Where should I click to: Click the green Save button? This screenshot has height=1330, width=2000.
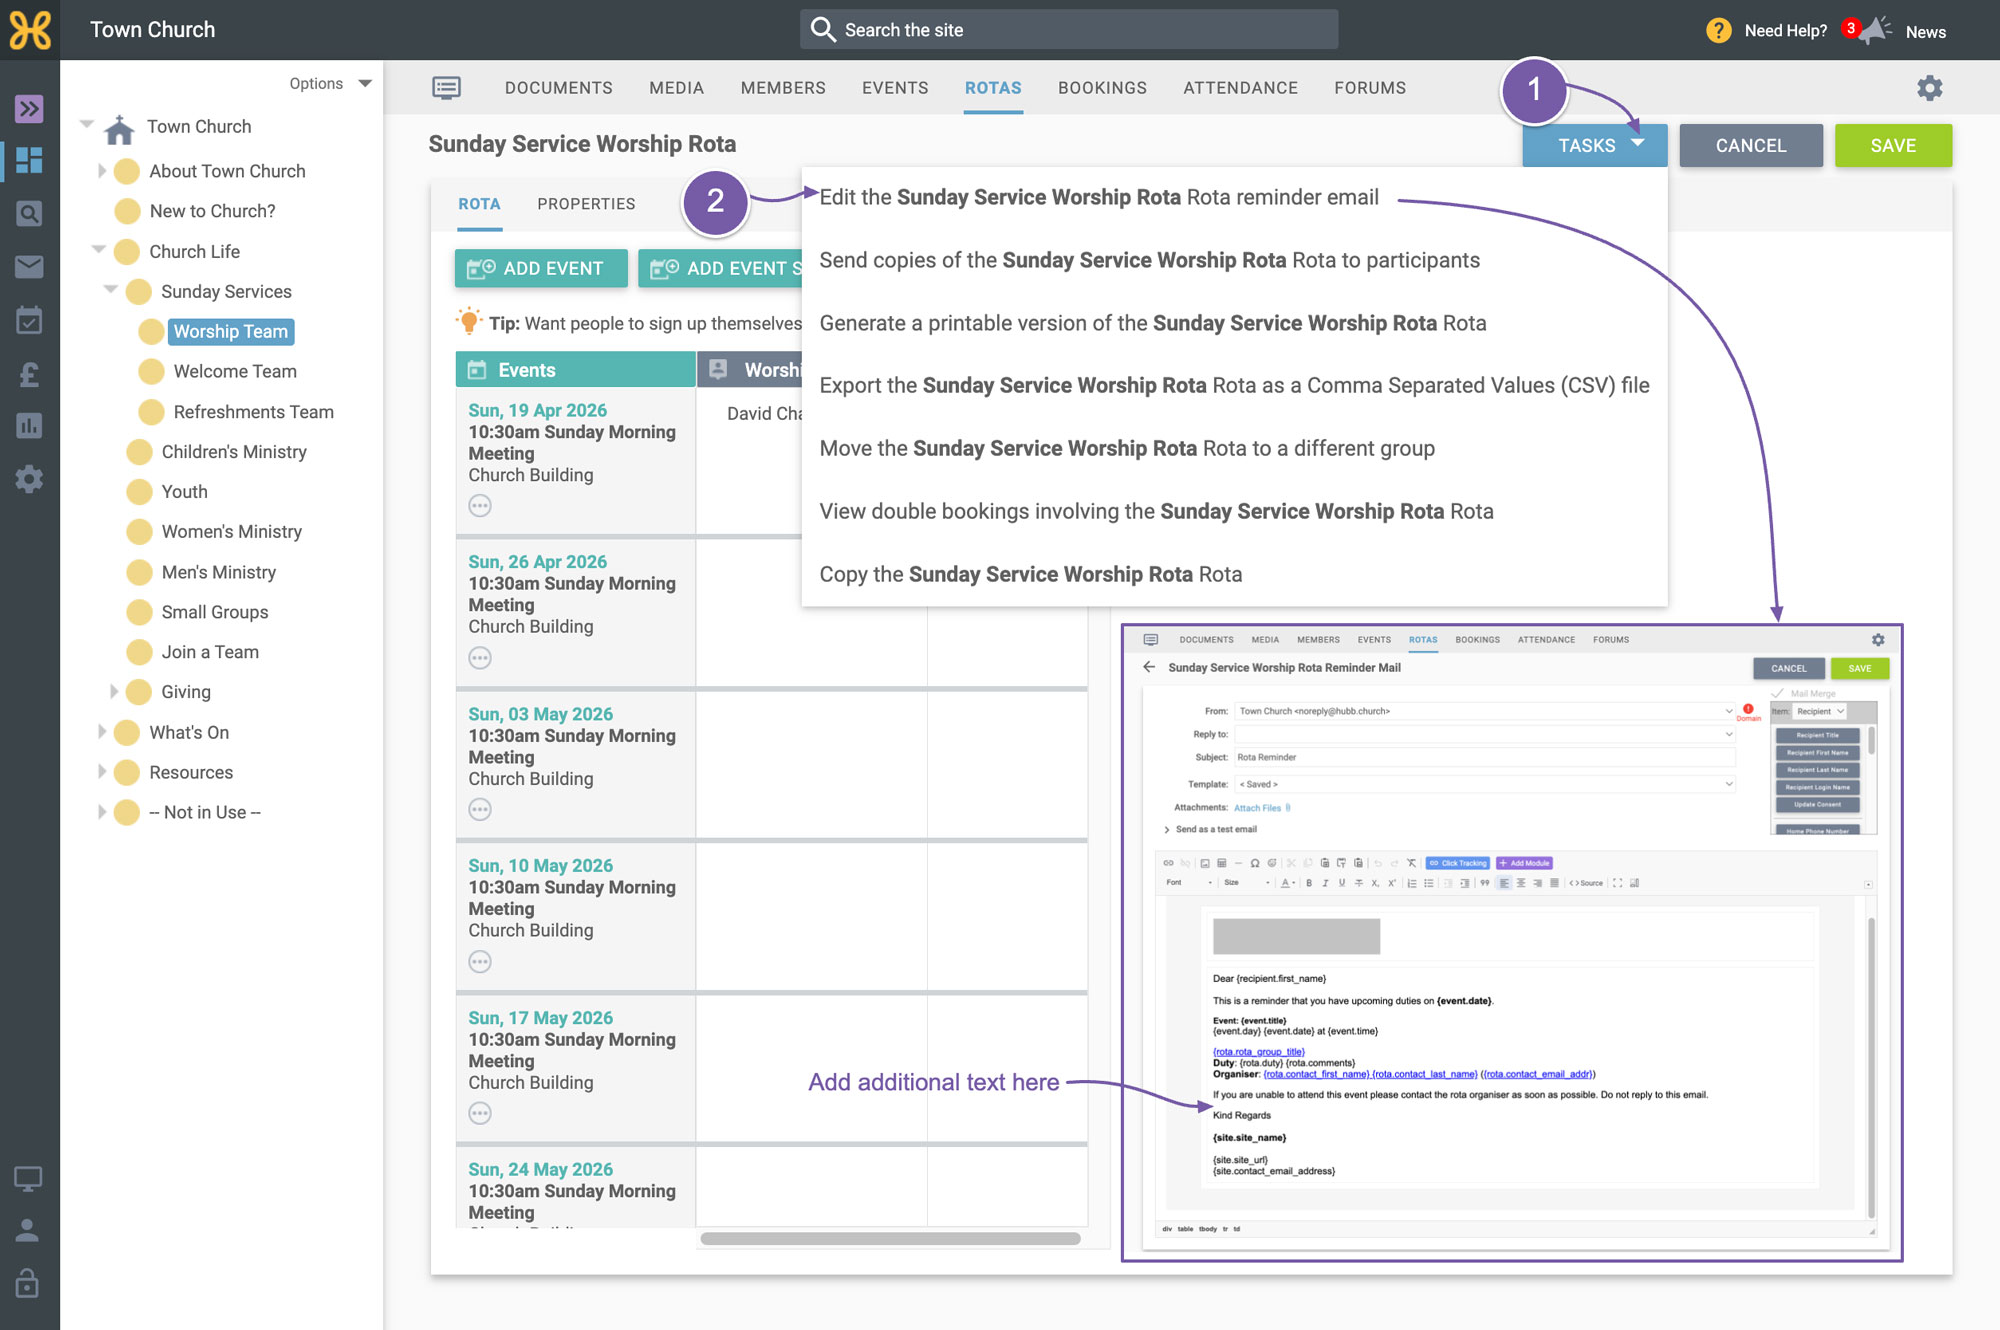[x=1893, y=146]
